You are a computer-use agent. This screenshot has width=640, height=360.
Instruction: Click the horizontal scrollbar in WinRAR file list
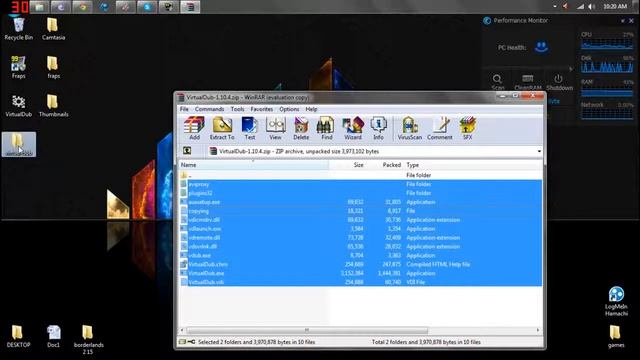click(307, 330)
